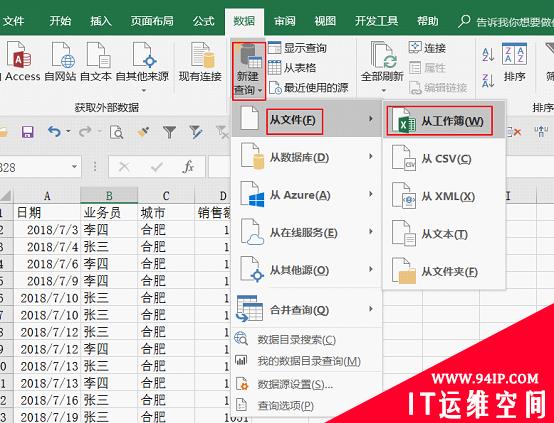Click the 自文本 text import icon
Viewport: 554px width, 423px height.
[x=96, y=61]
